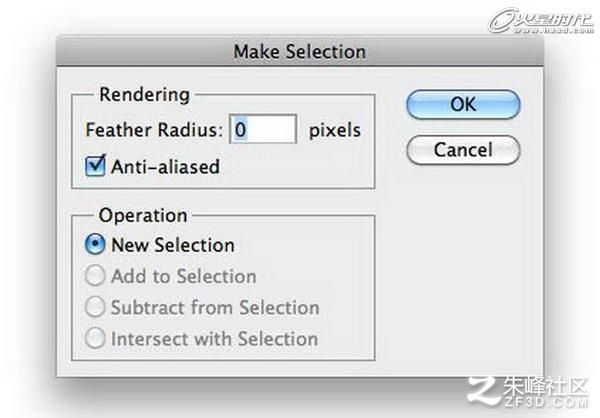The width and height of the screenshot is (600, 418).
Task: Confirm the dialog with the OK button
Action: [x=463, y=104]
